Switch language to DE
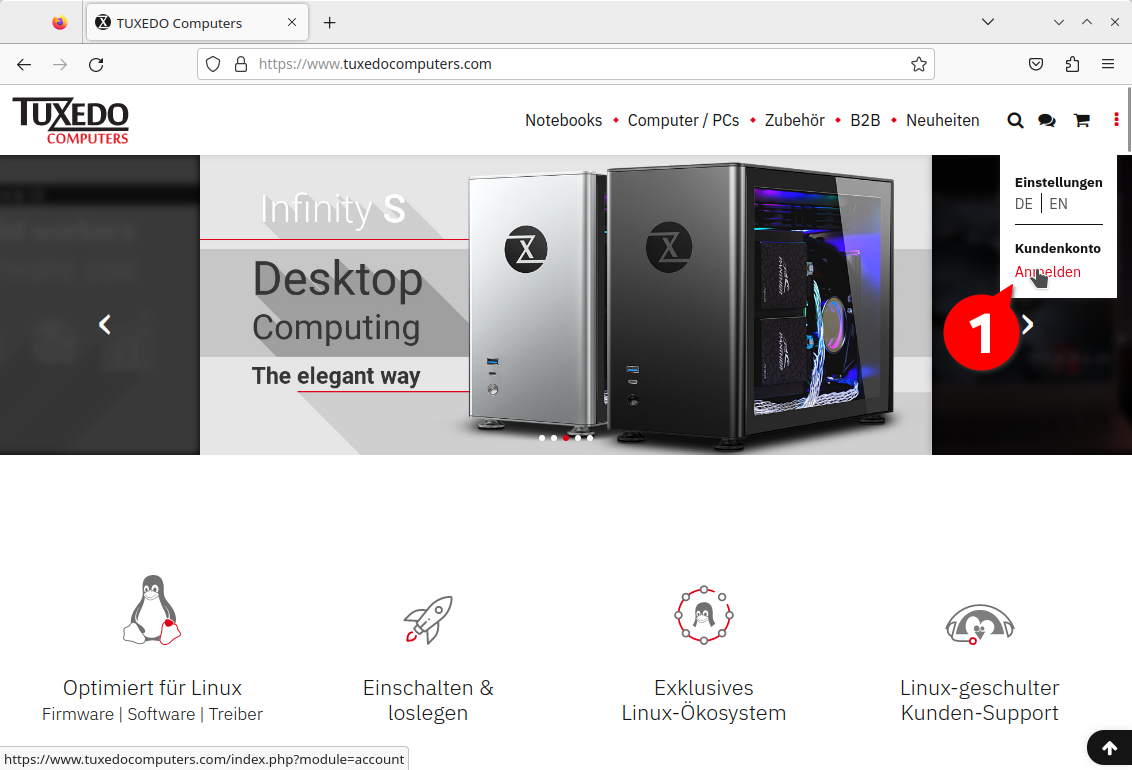The height and width of the screenshot is (770, 1132). coord(1024,204)
